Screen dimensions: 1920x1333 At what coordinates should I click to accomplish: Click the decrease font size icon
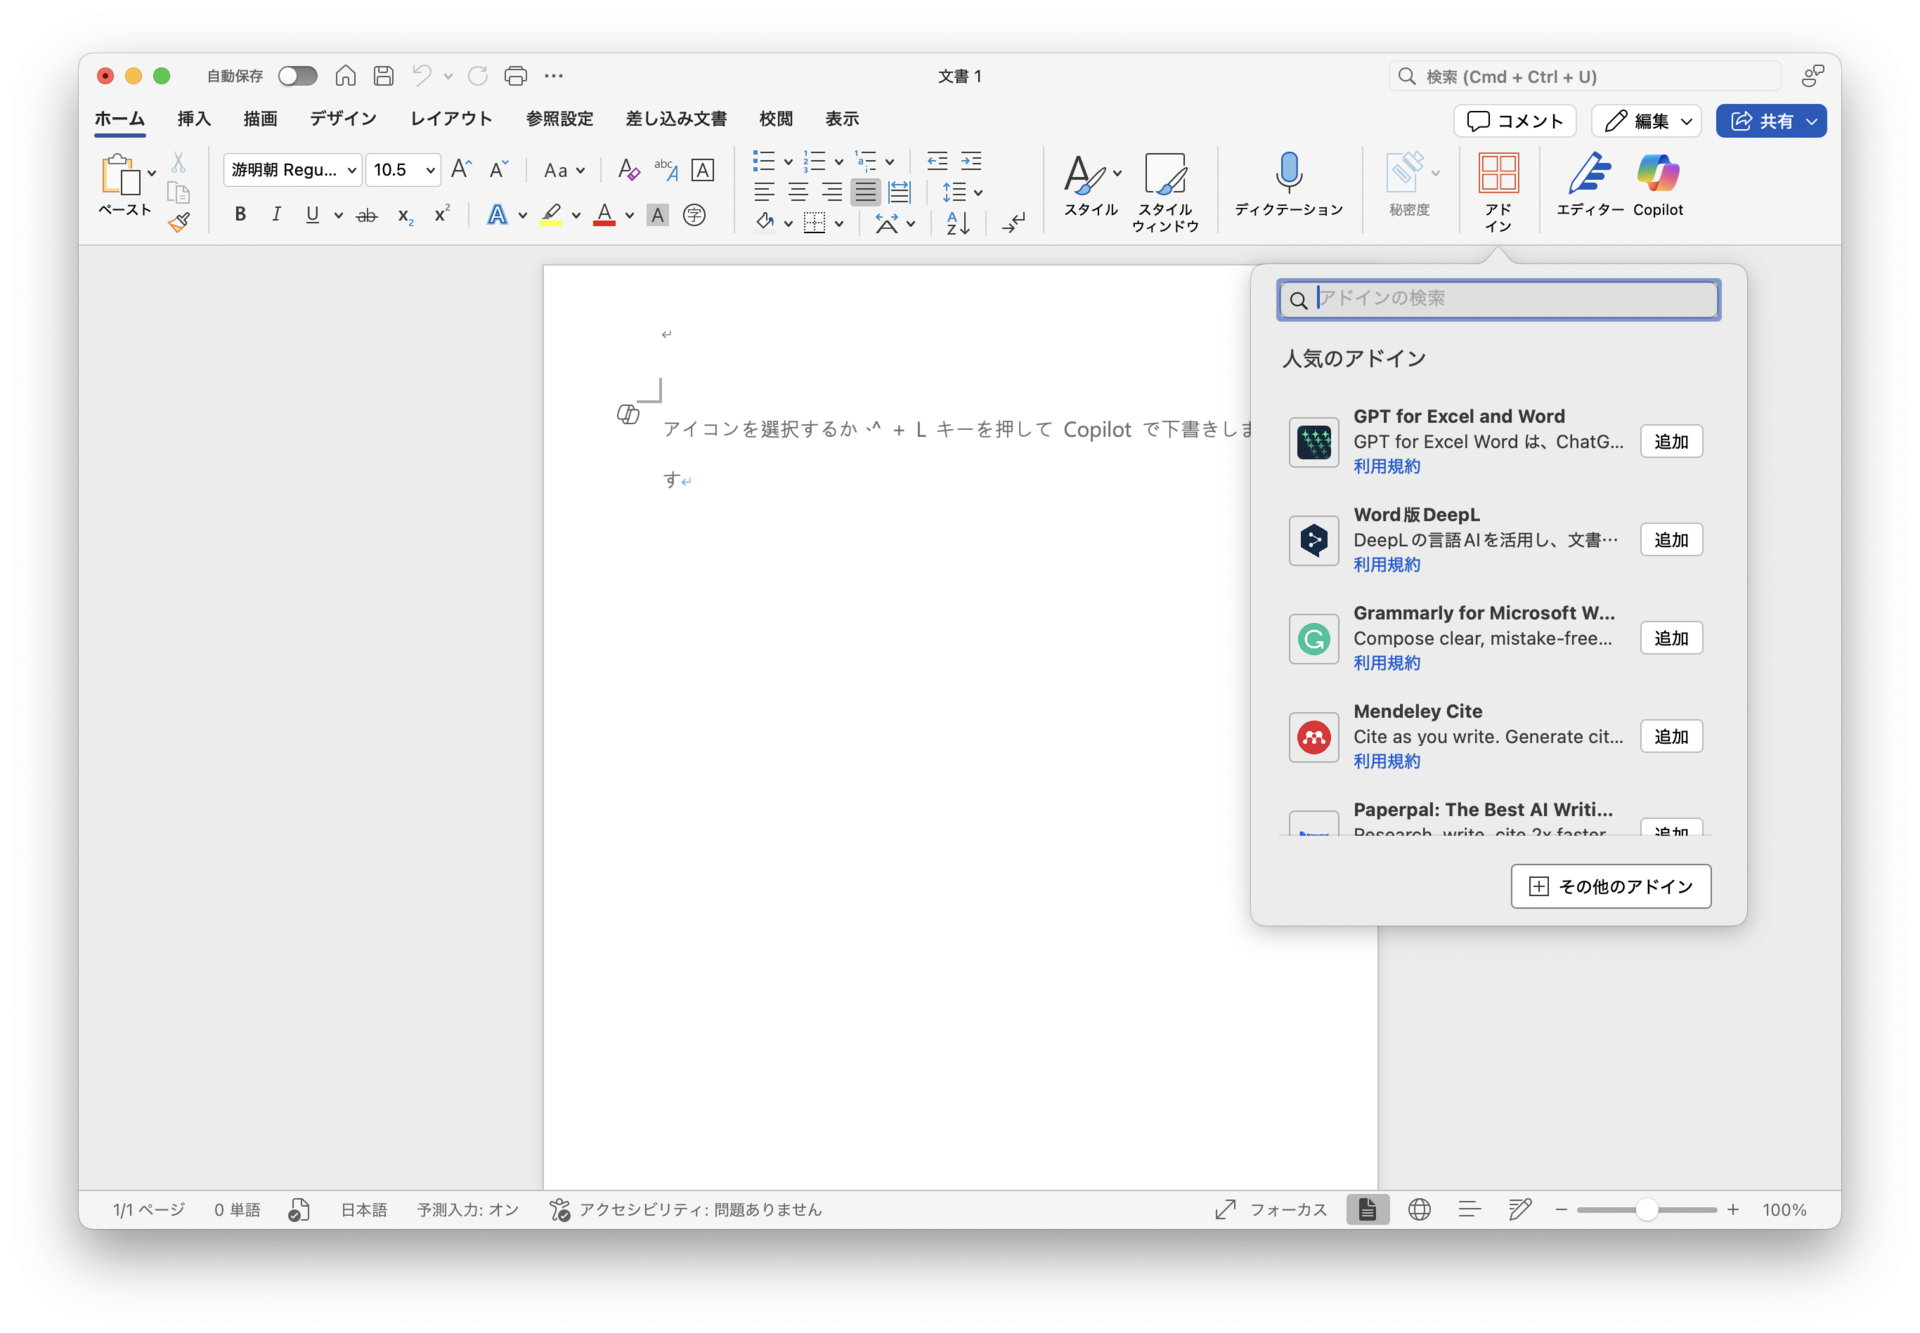[x=498, y=170]
